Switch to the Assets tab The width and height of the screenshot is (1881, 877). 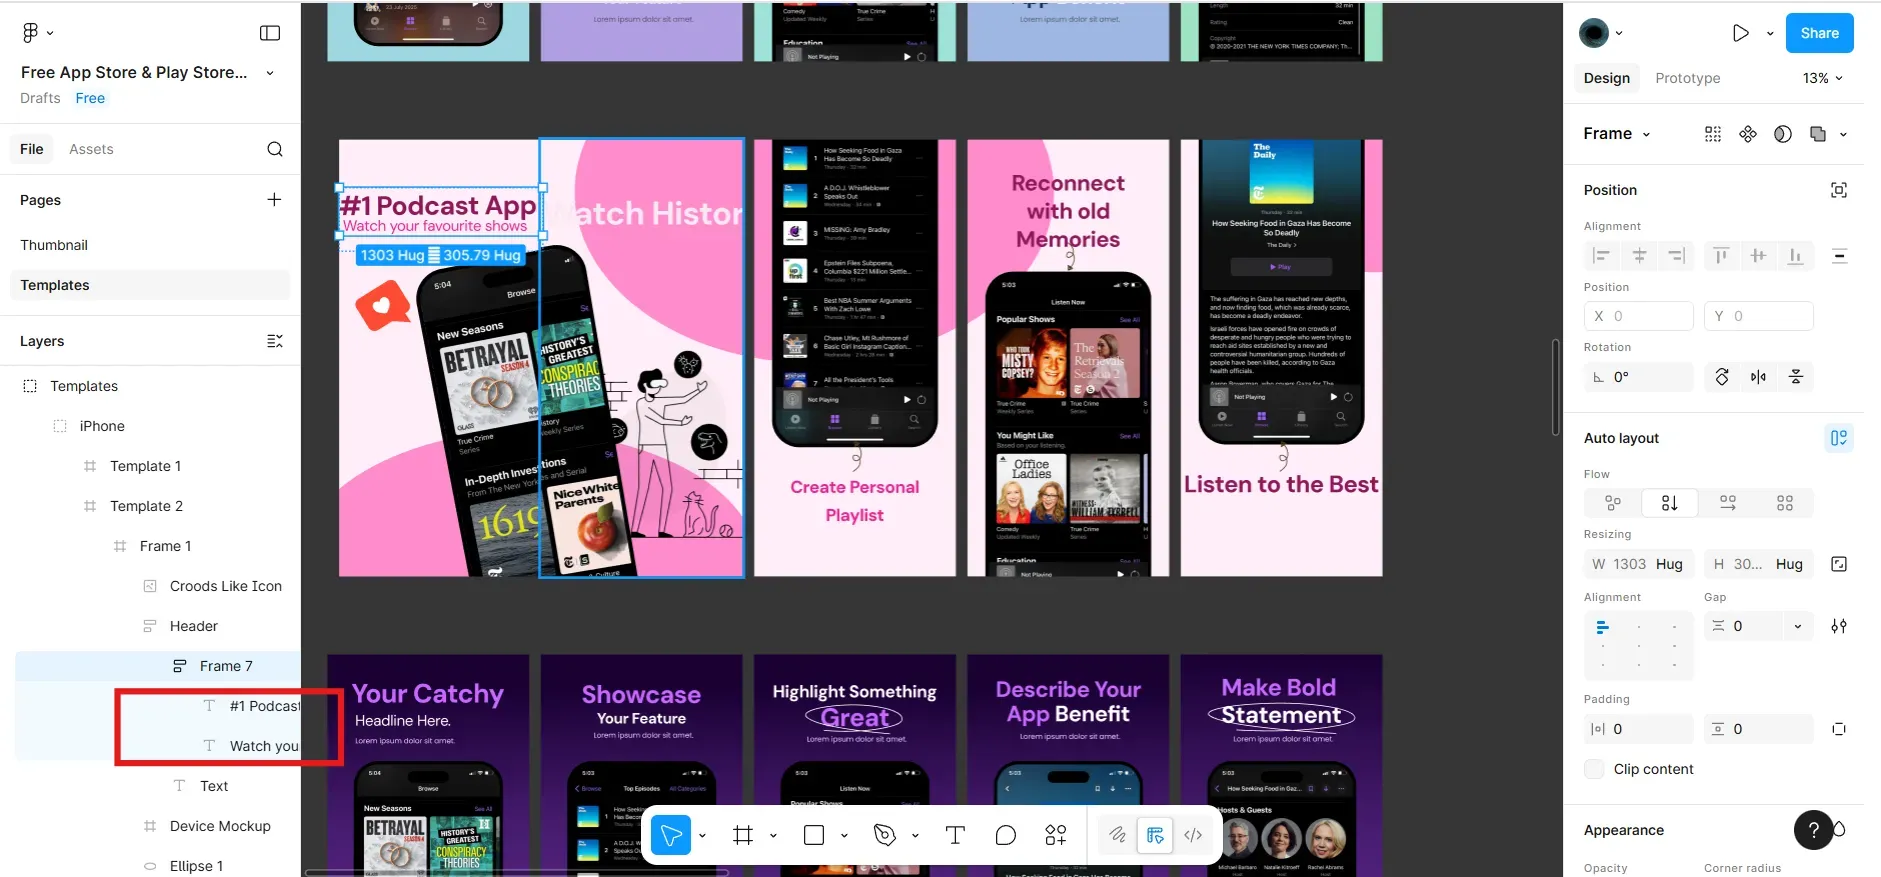pos(91,149)
